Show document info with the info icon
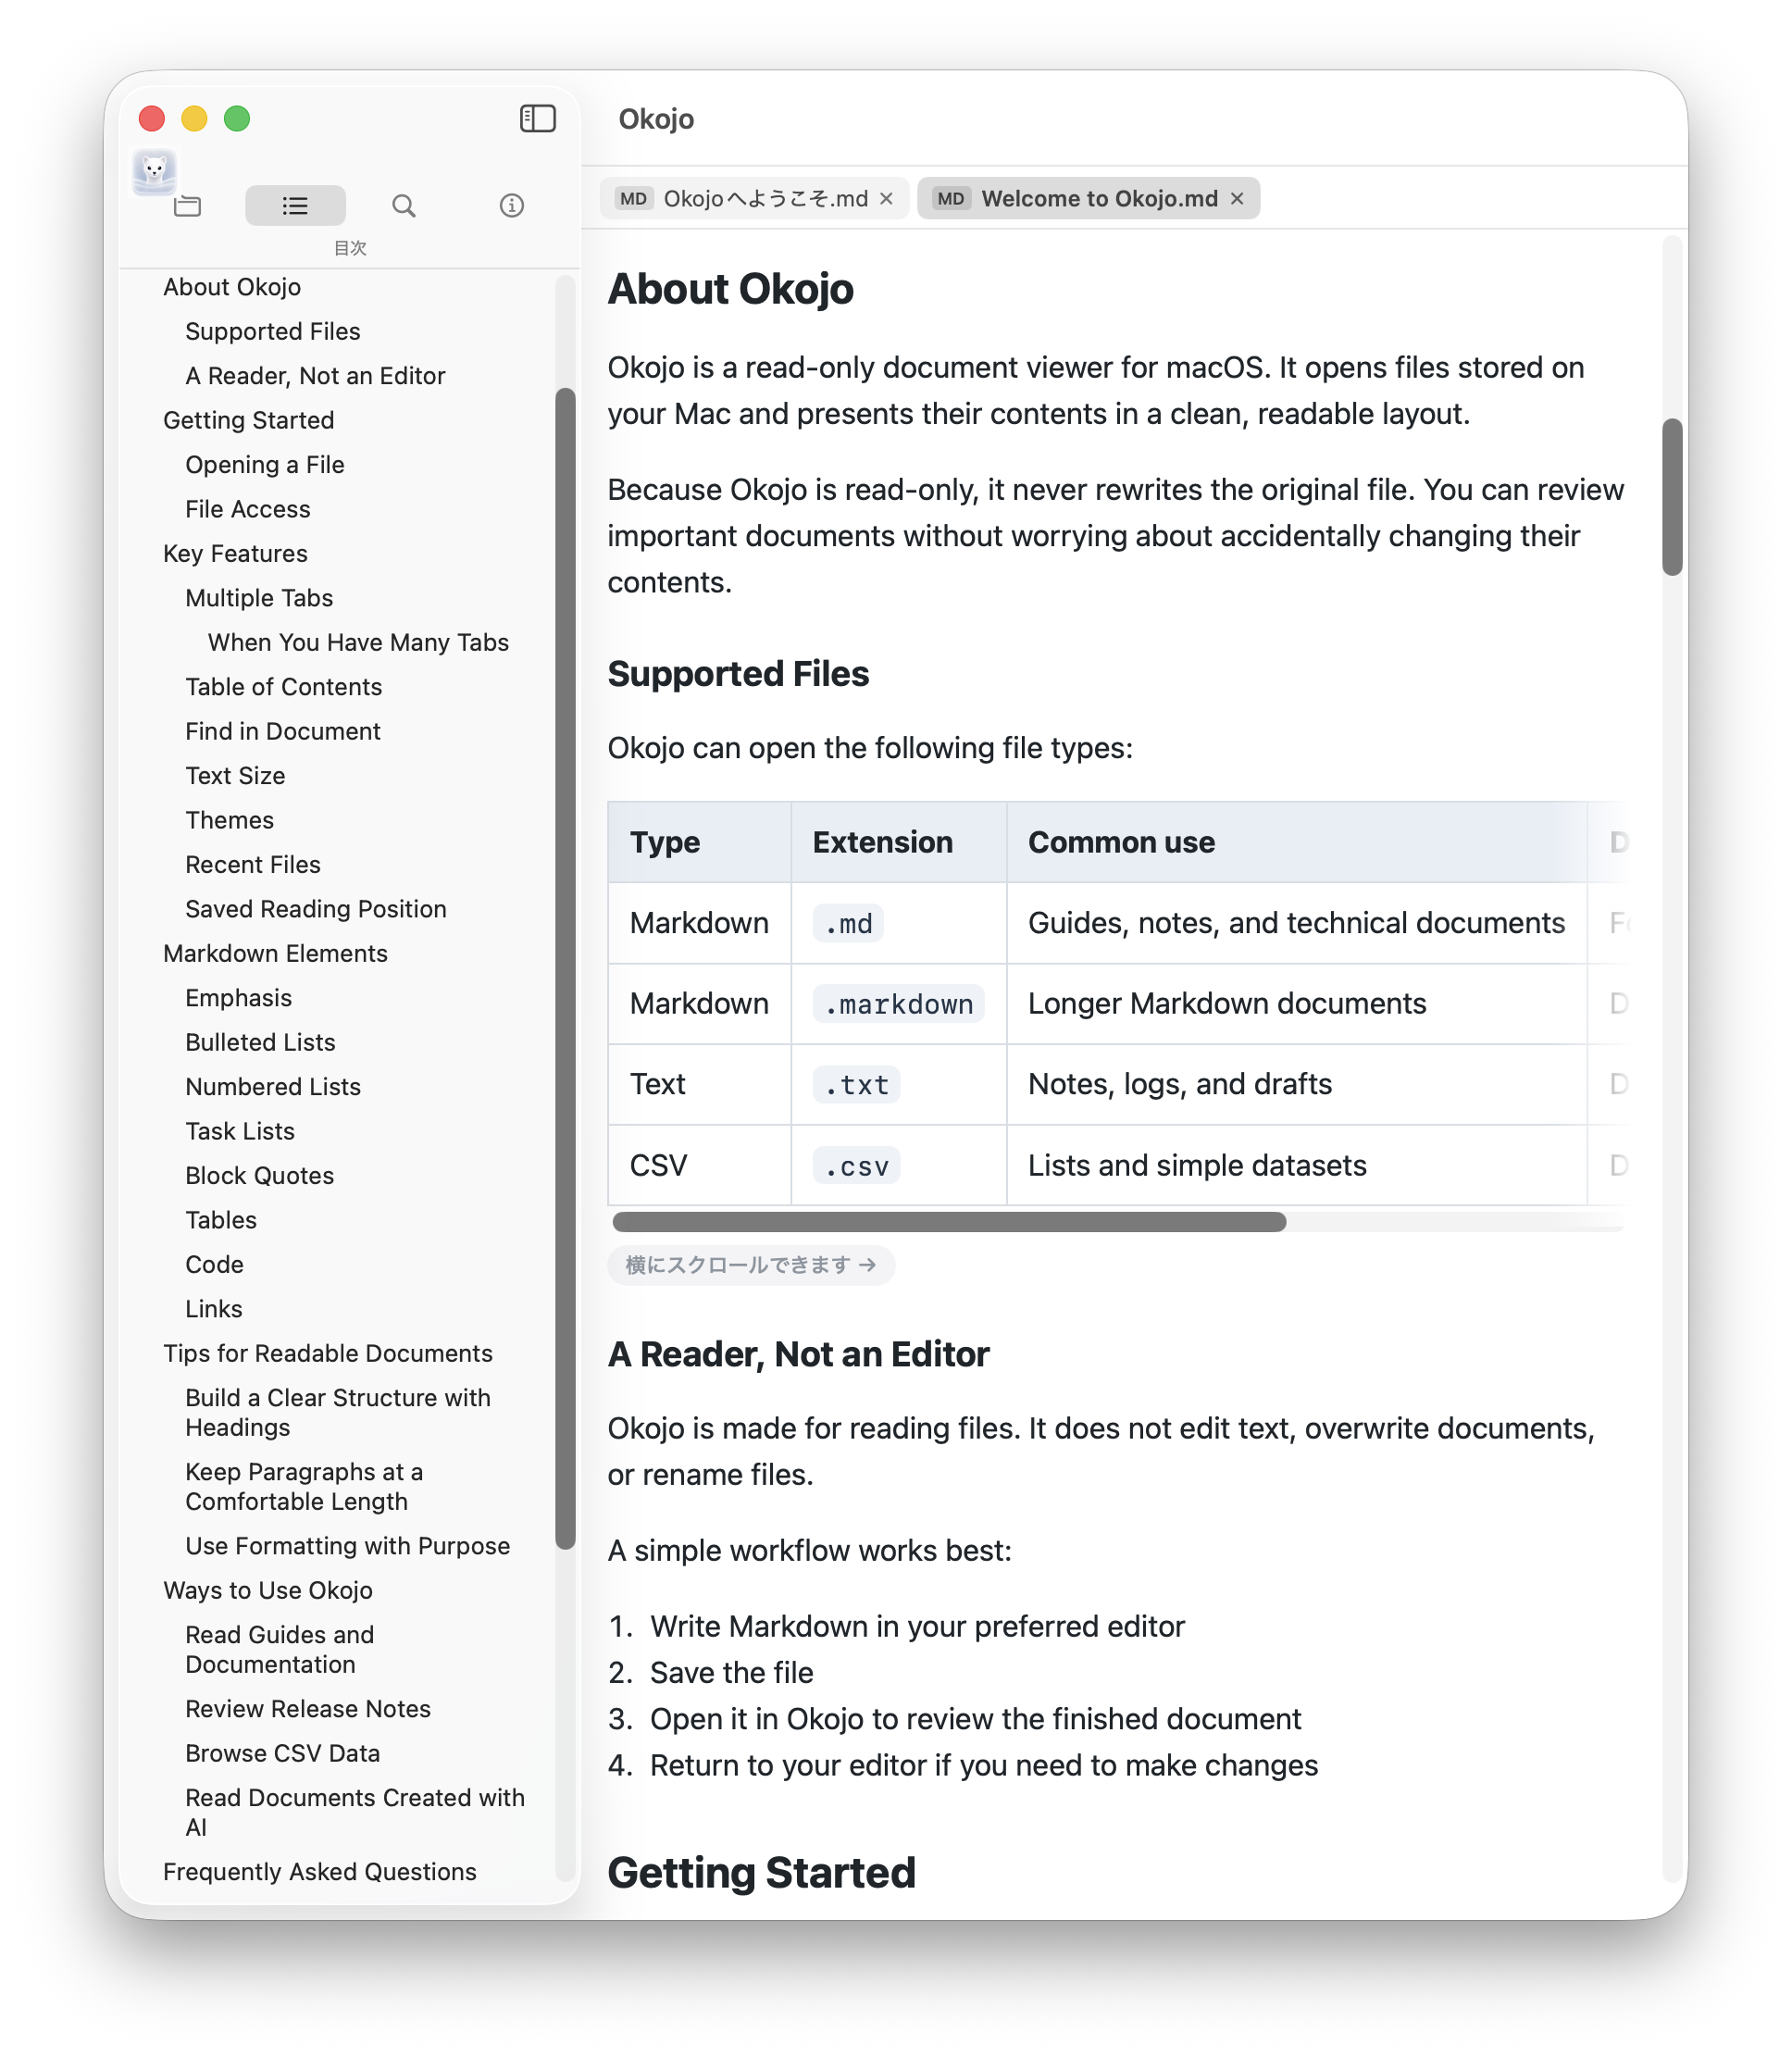The height and width of the screenshot is (2057, 1792). point(511,206)
